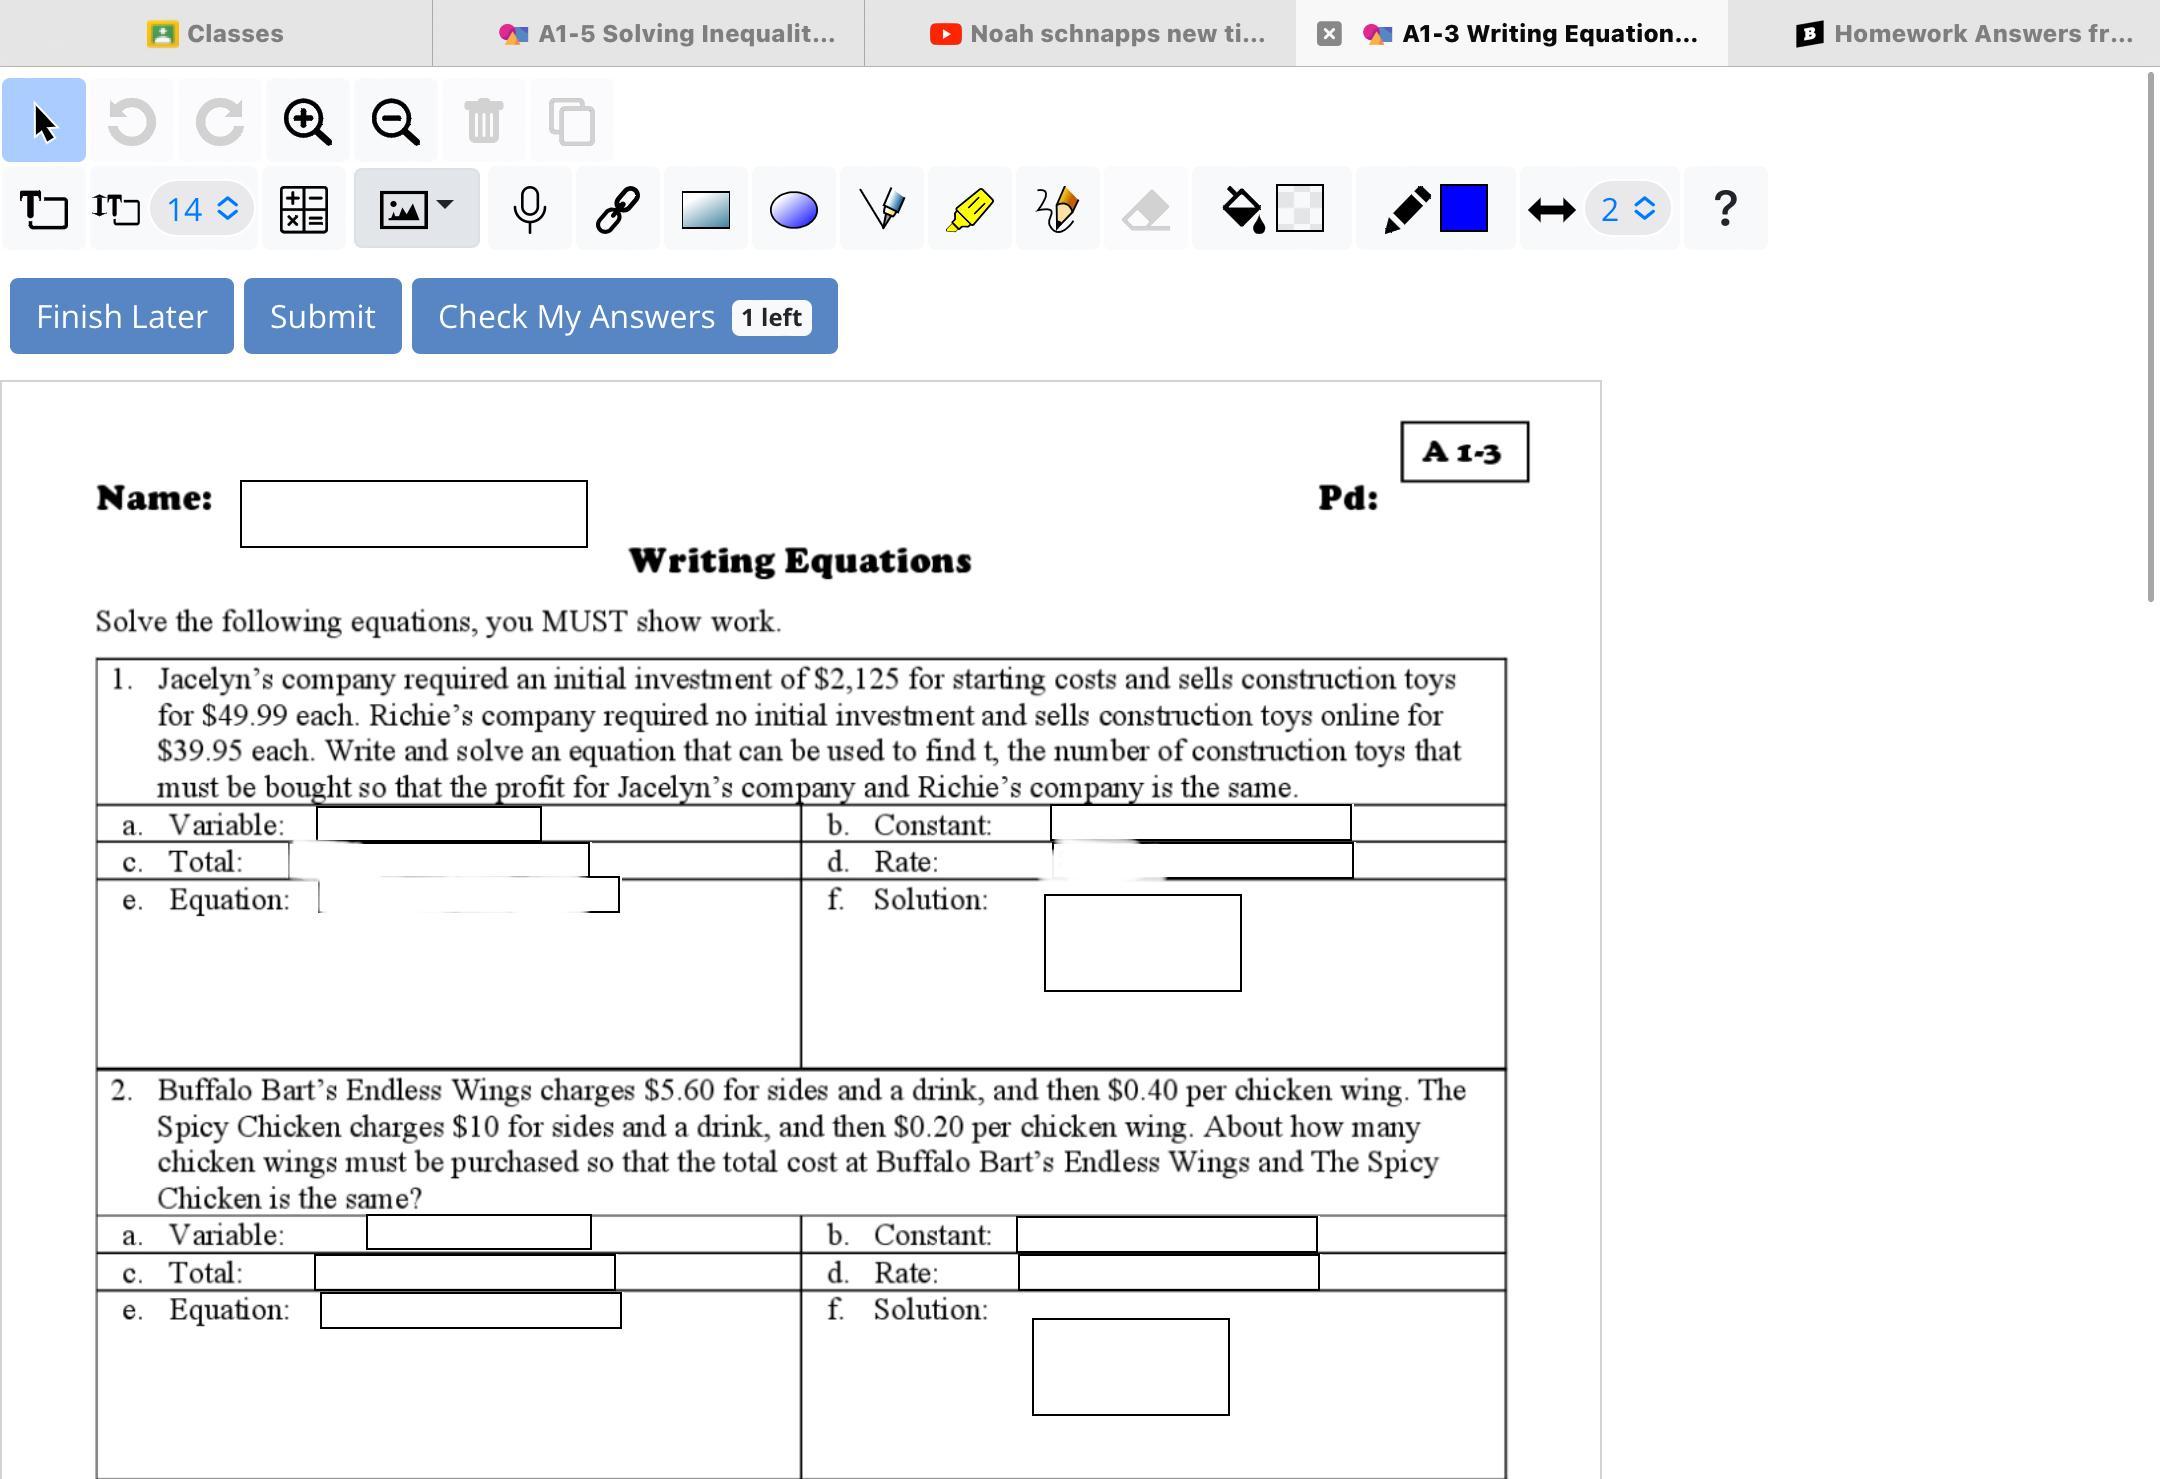Select the arrow pointer tool
2160x1479 pixels.
point(44,121)
